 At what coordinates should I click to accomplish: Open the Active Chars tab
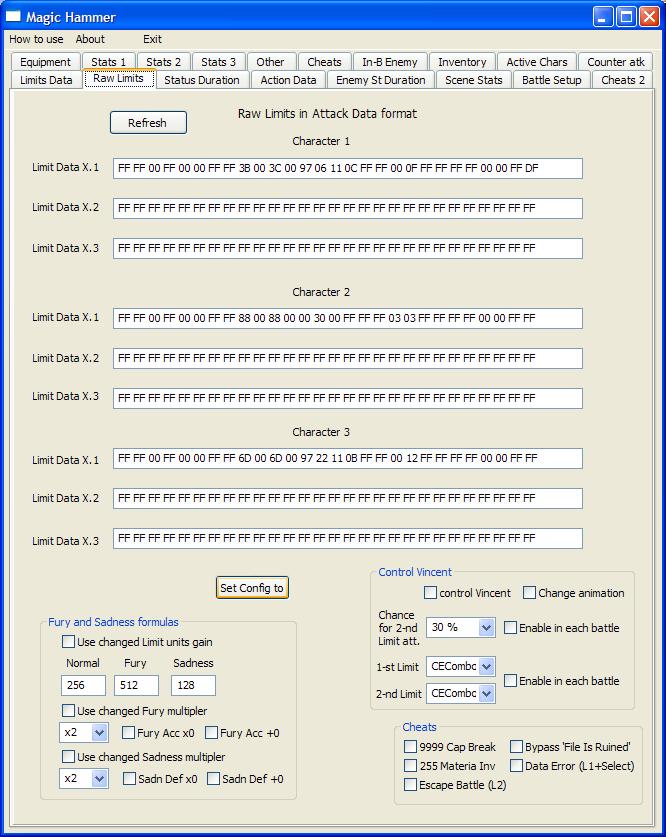537,62
